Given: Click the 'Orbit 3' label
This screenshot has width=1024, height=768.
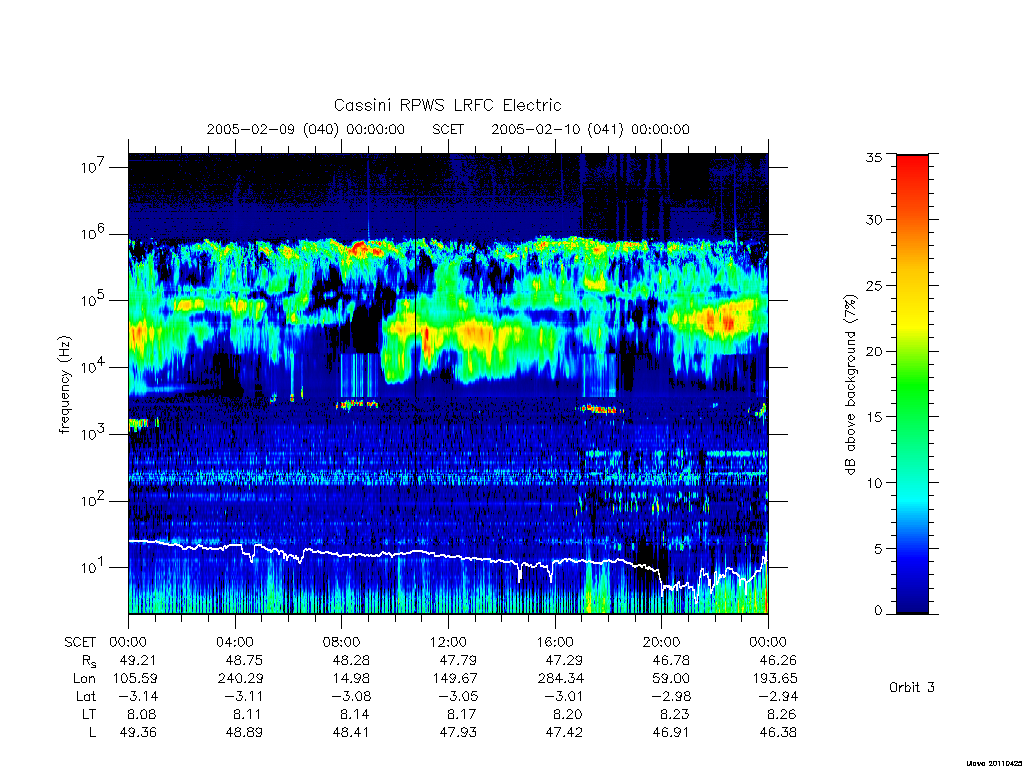Looking at the screenshot, I should [912, 687].
